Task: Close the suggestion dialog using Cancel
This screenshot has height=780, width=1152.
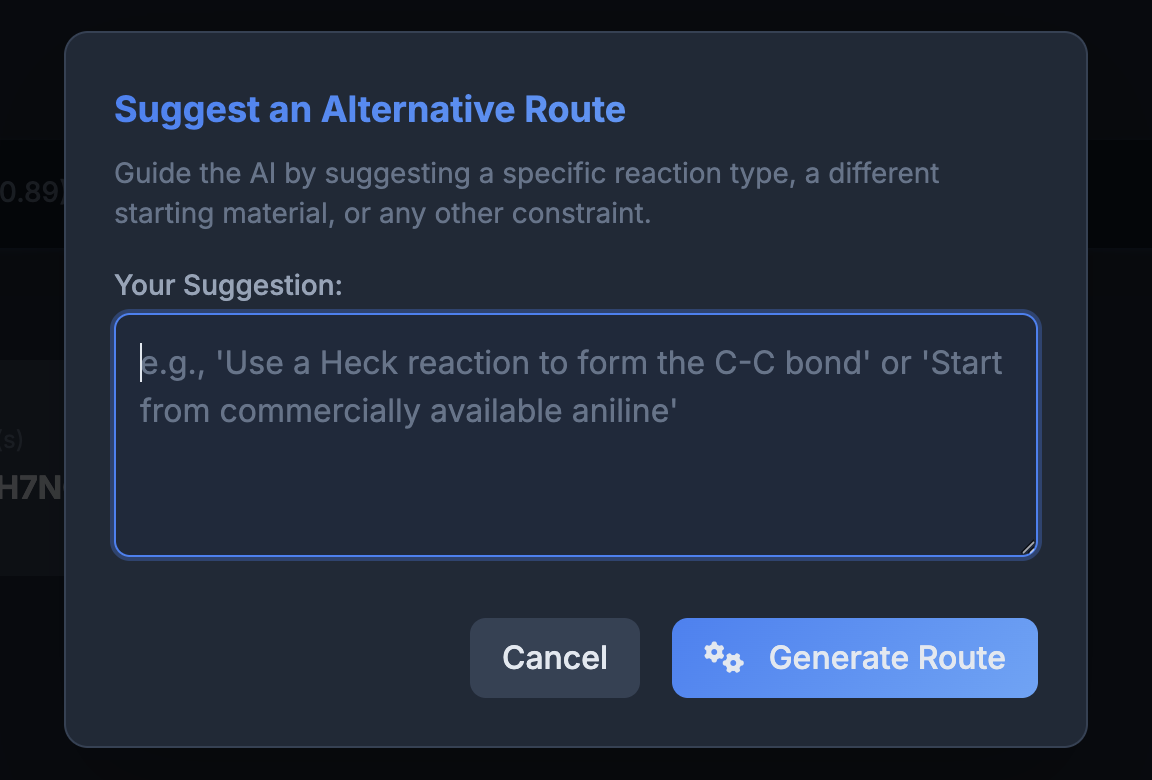Action: (x=554, y=658)
